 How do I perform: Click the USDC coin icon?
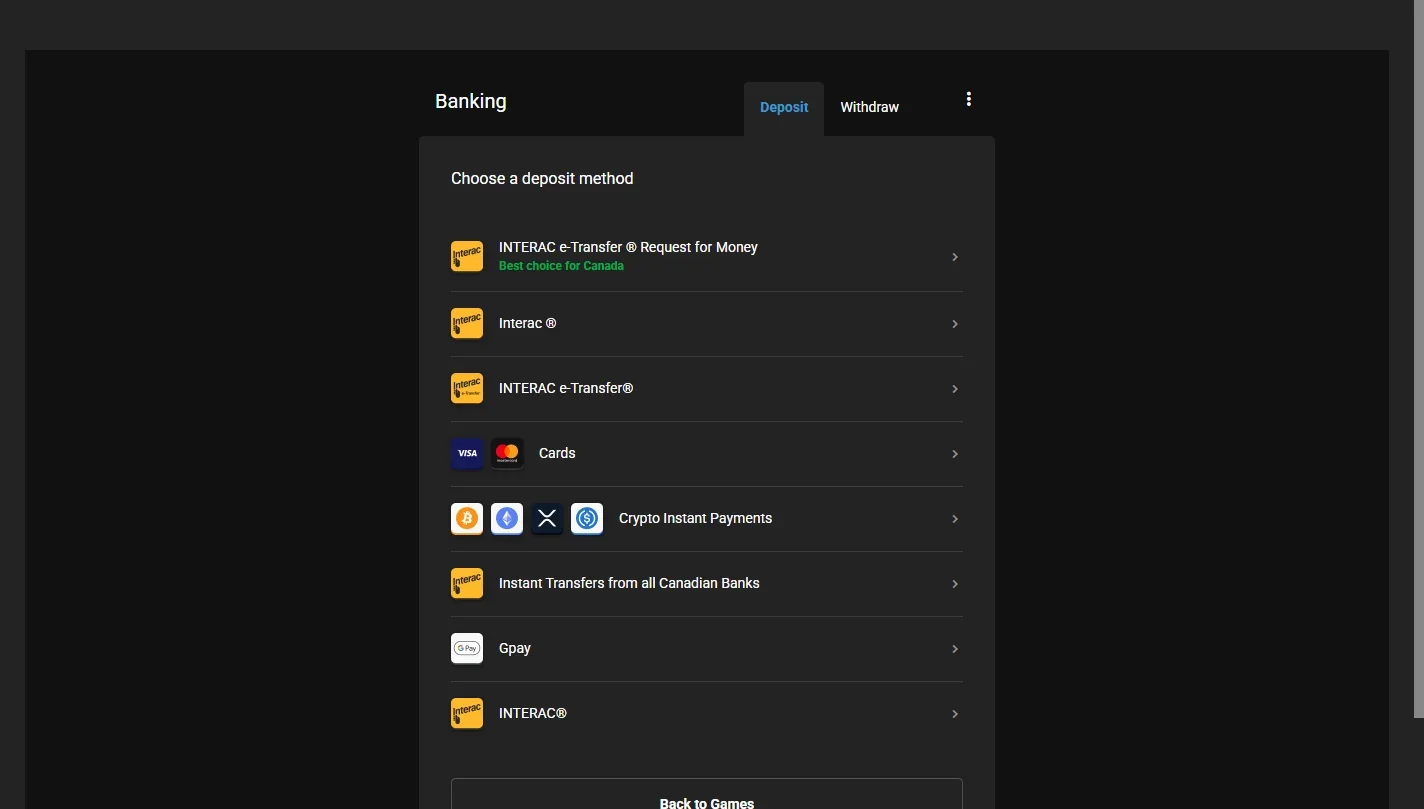(587, 519)
